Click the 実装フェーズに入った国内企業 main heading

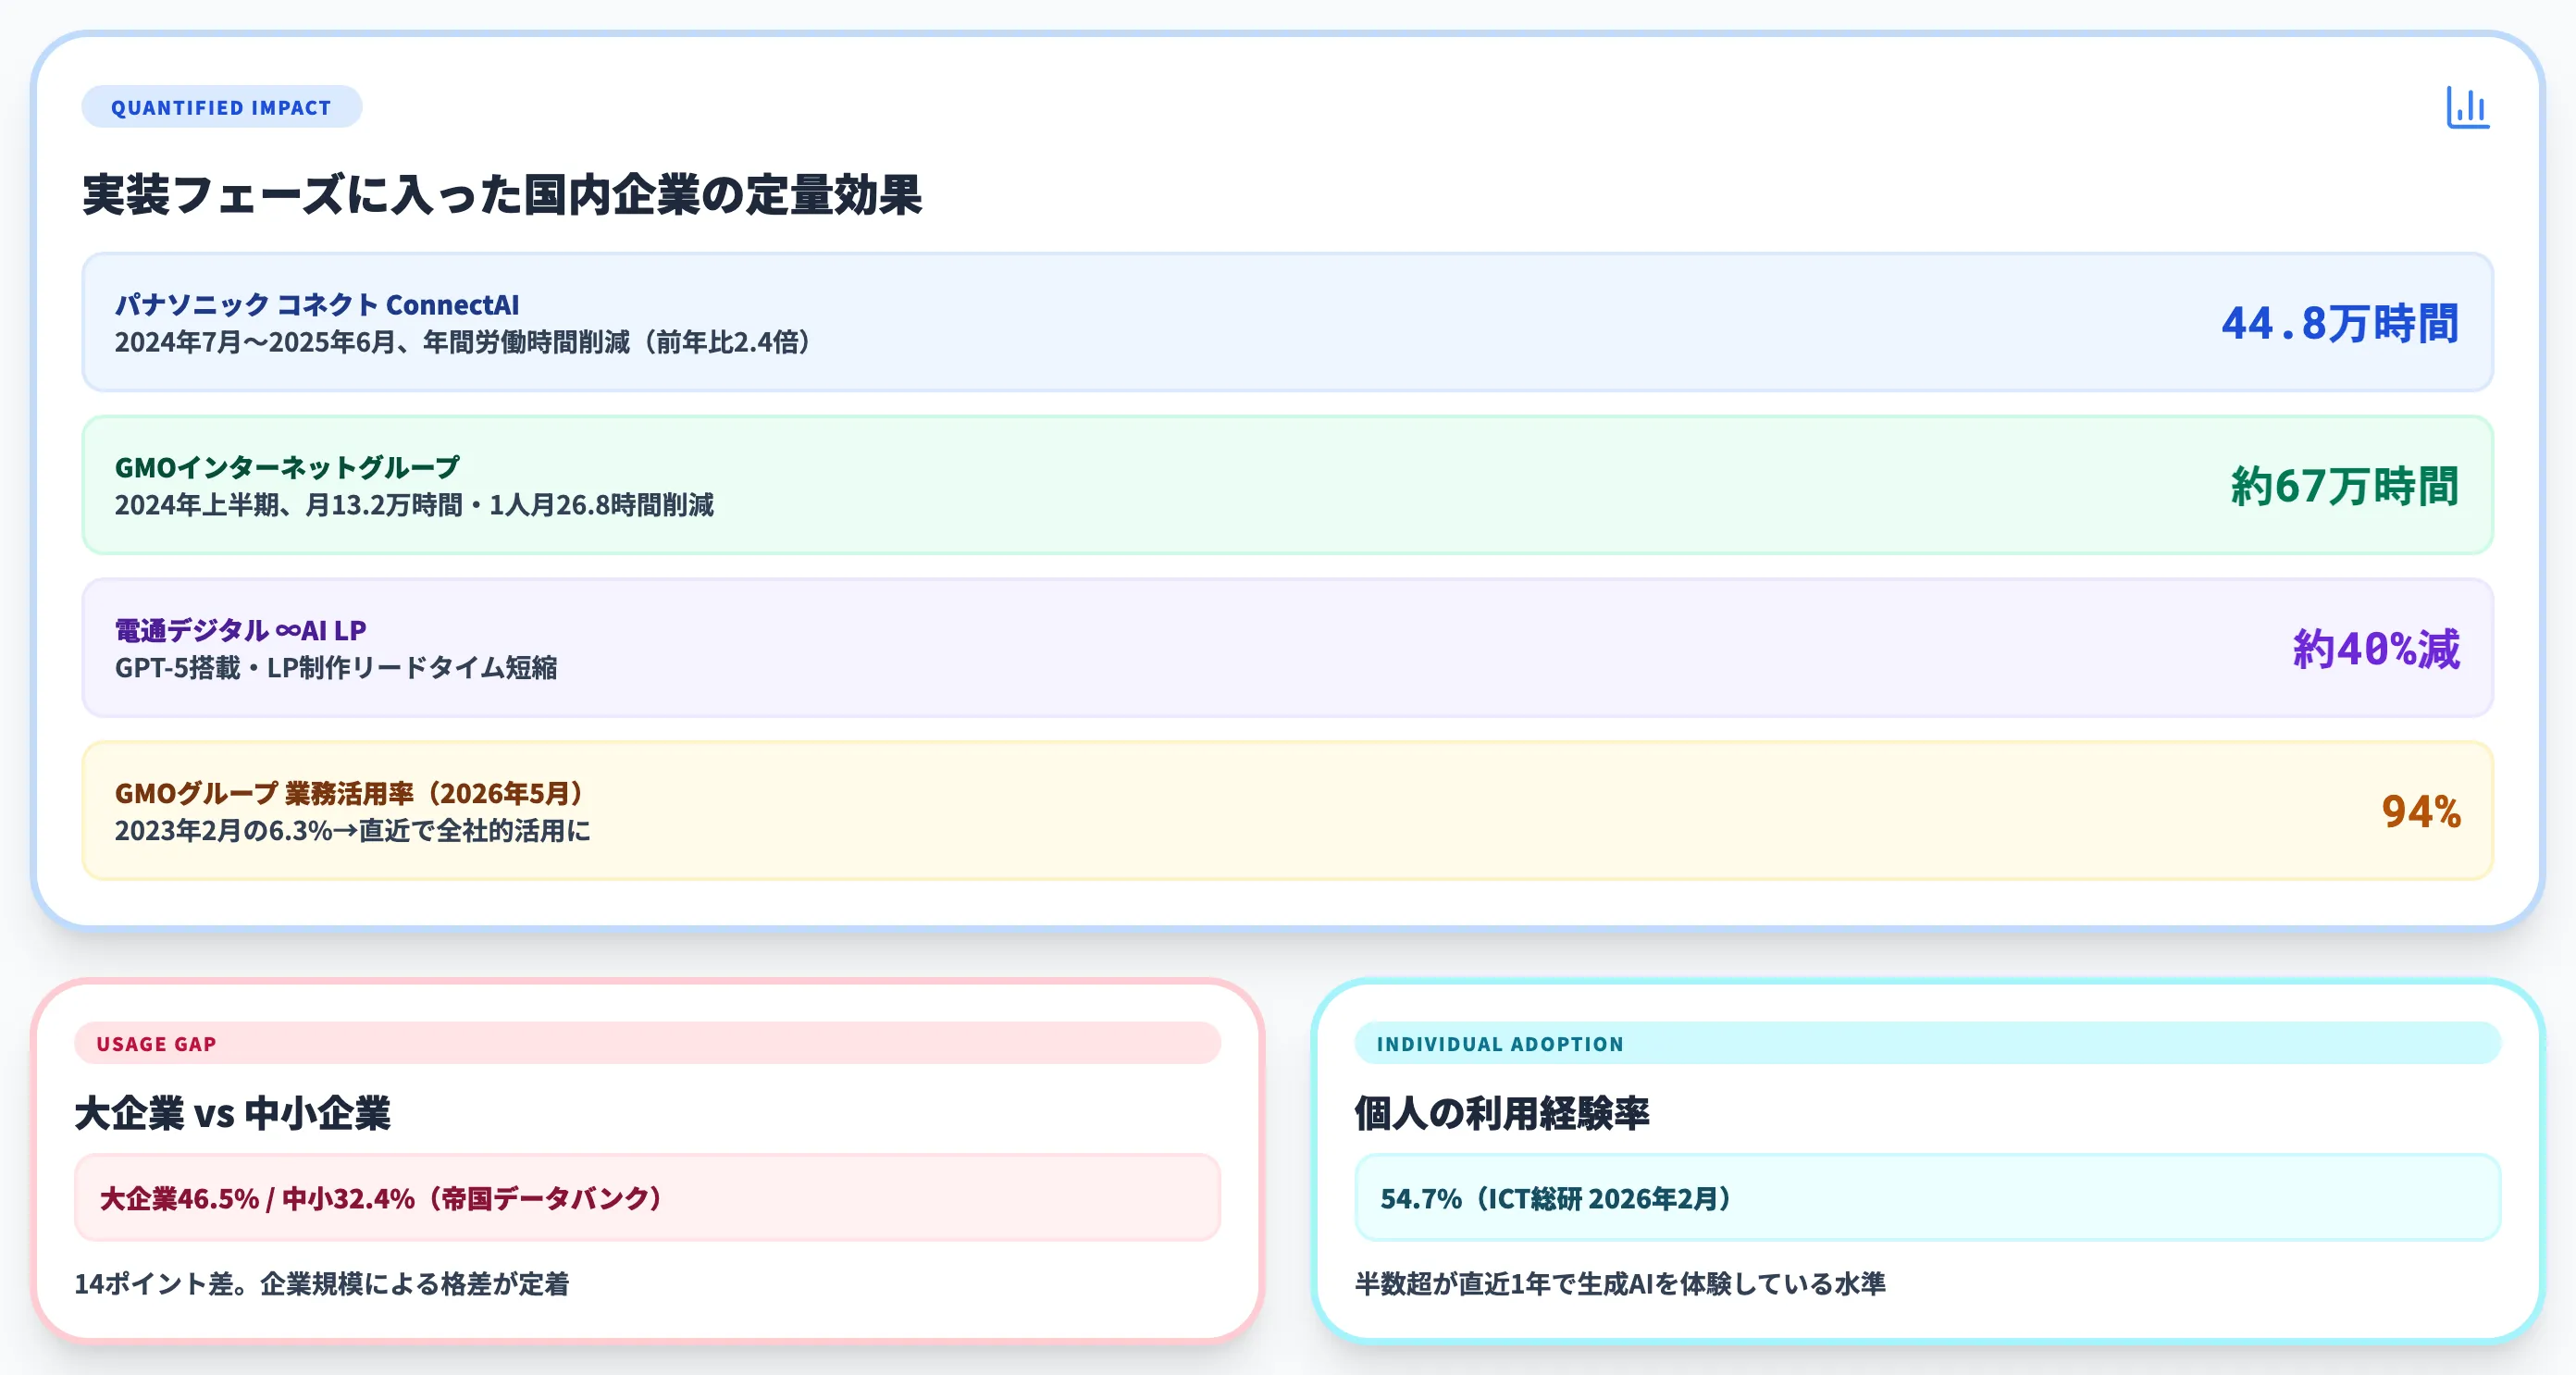point(502,194)
